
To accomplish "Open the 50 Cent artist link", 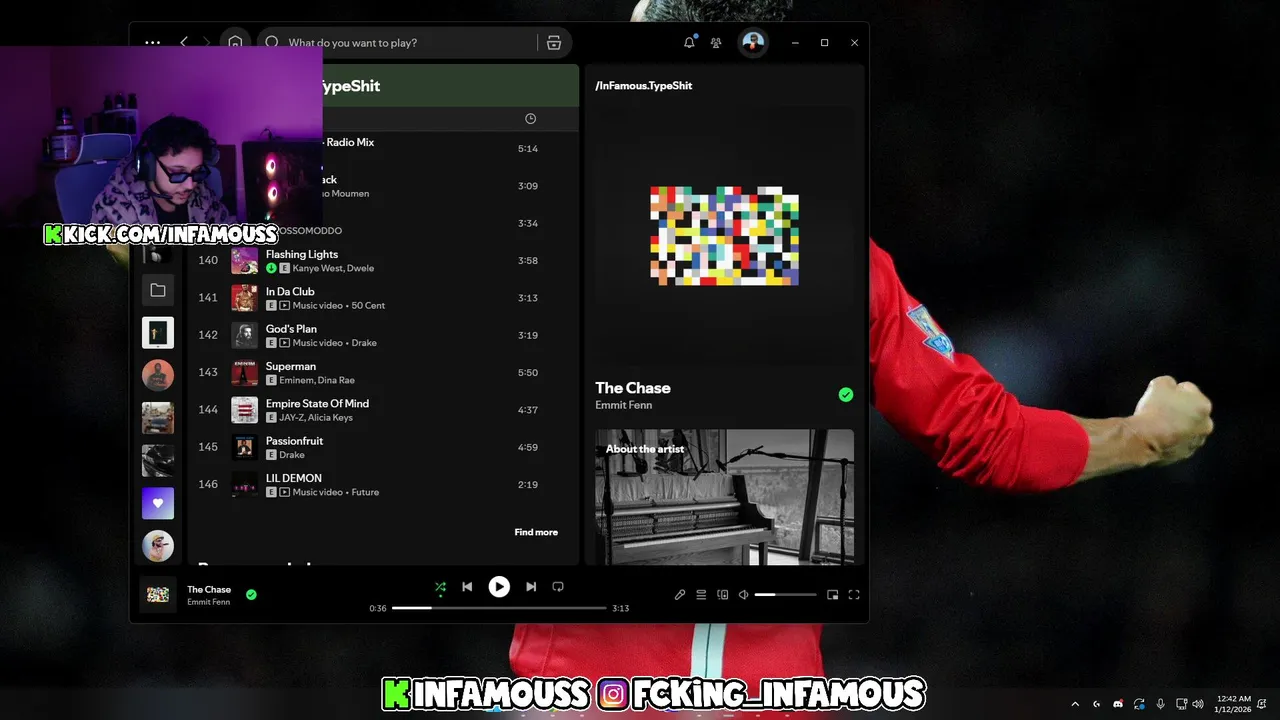I will click(x=368, y=306).
